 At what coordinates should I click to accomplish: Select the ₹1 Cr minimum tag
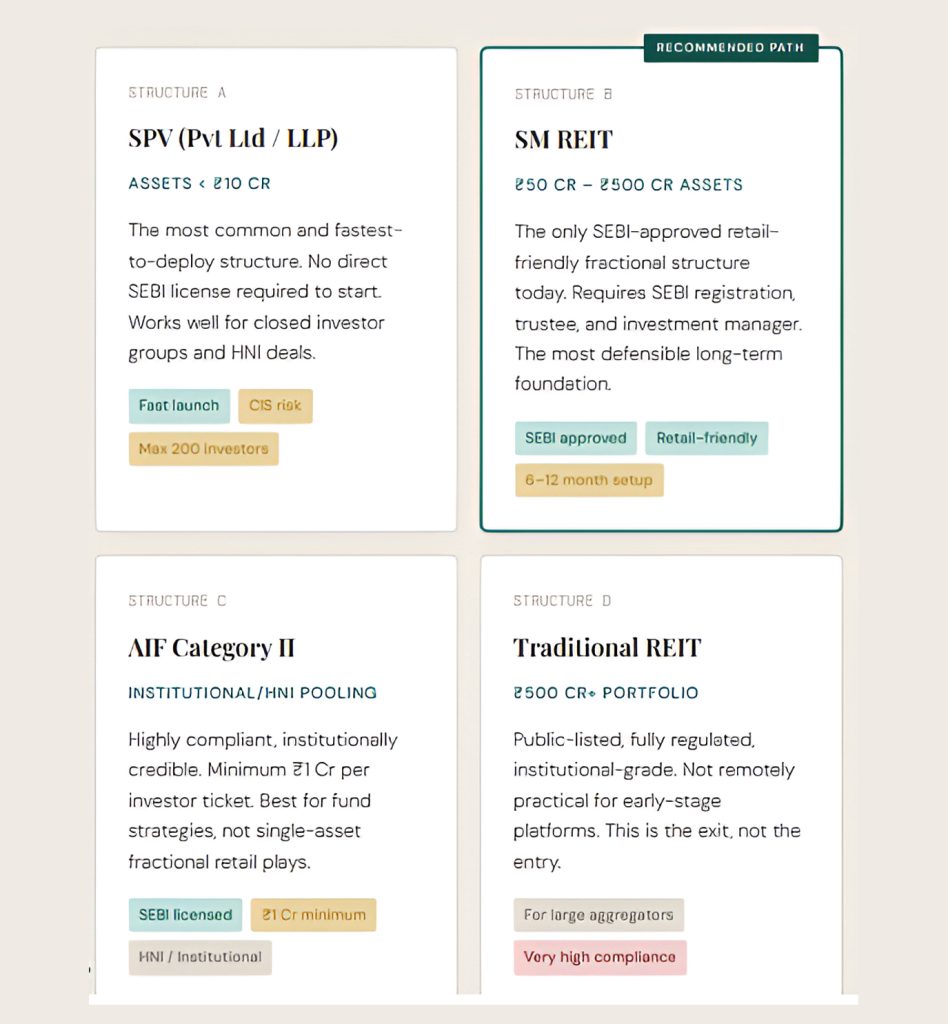313,915
